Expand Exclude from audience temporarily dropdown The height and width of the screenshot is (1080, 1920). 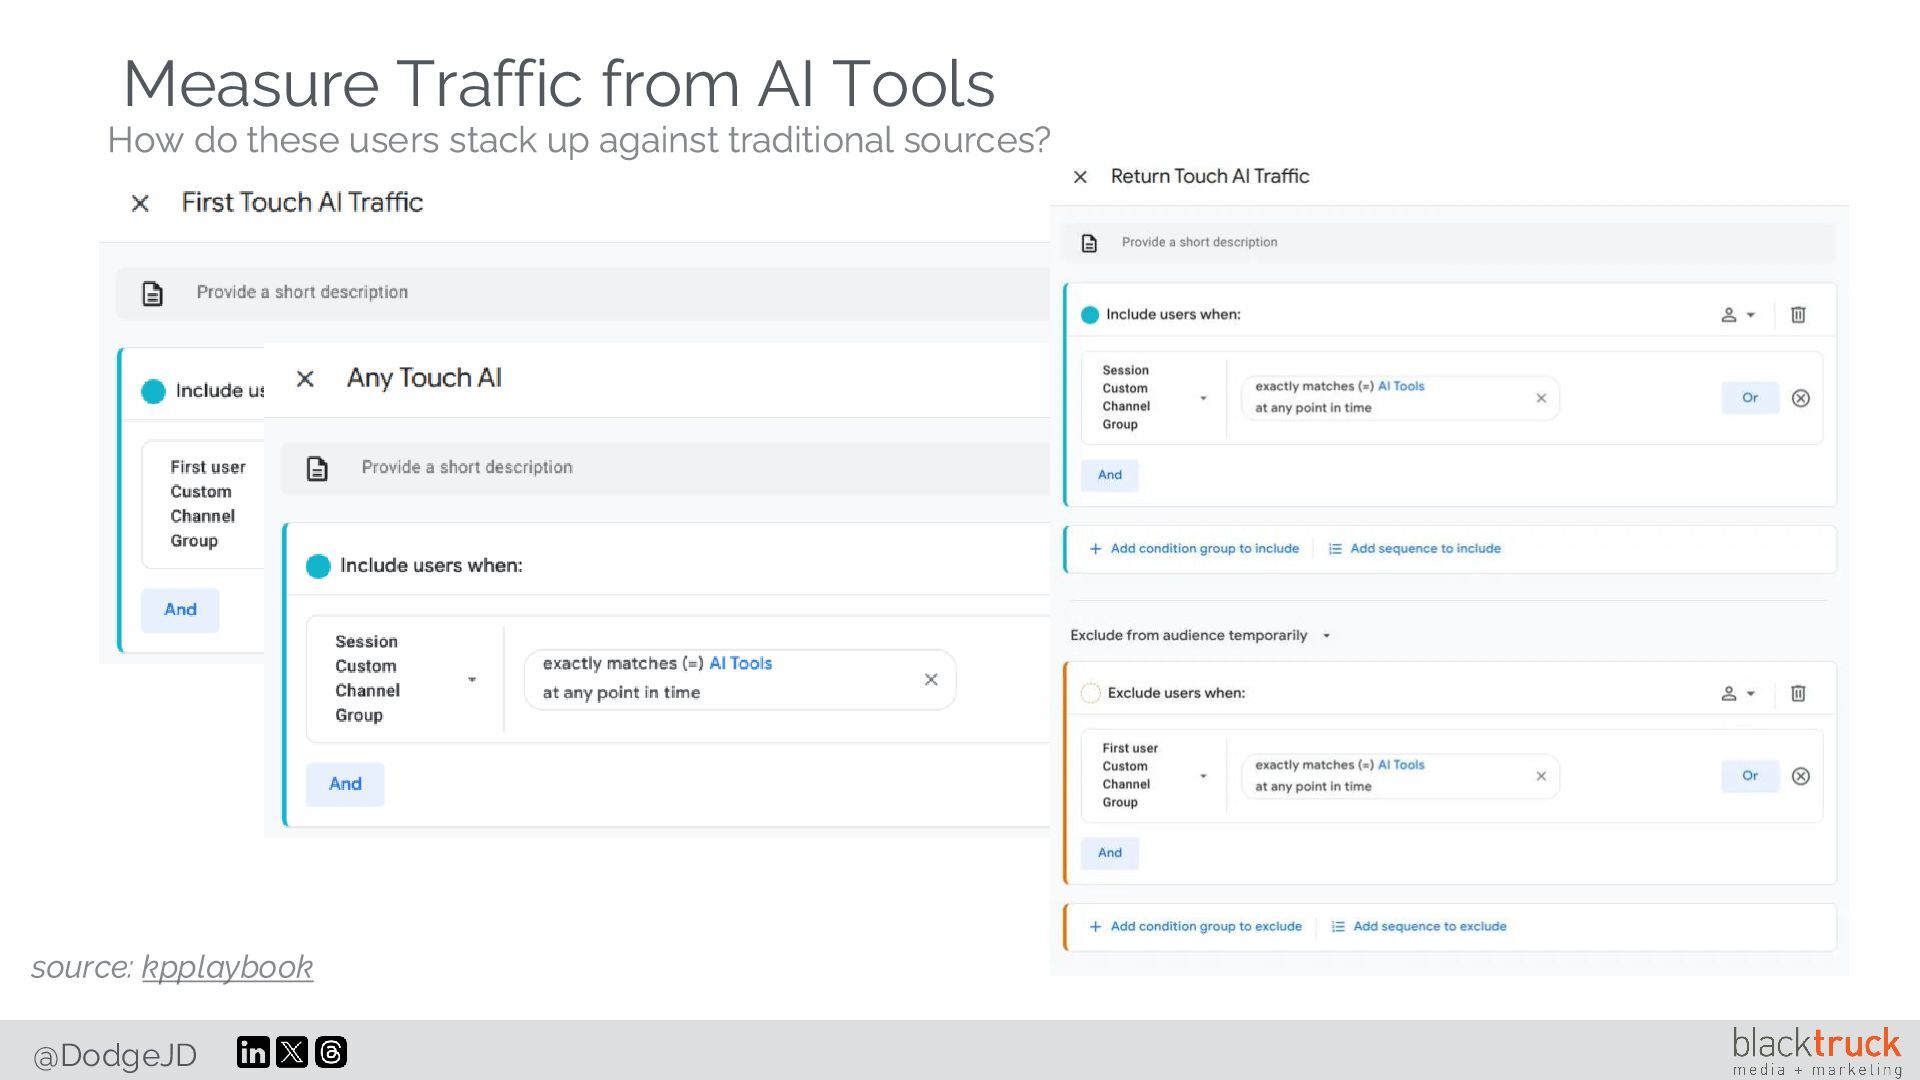(1326, 636)
